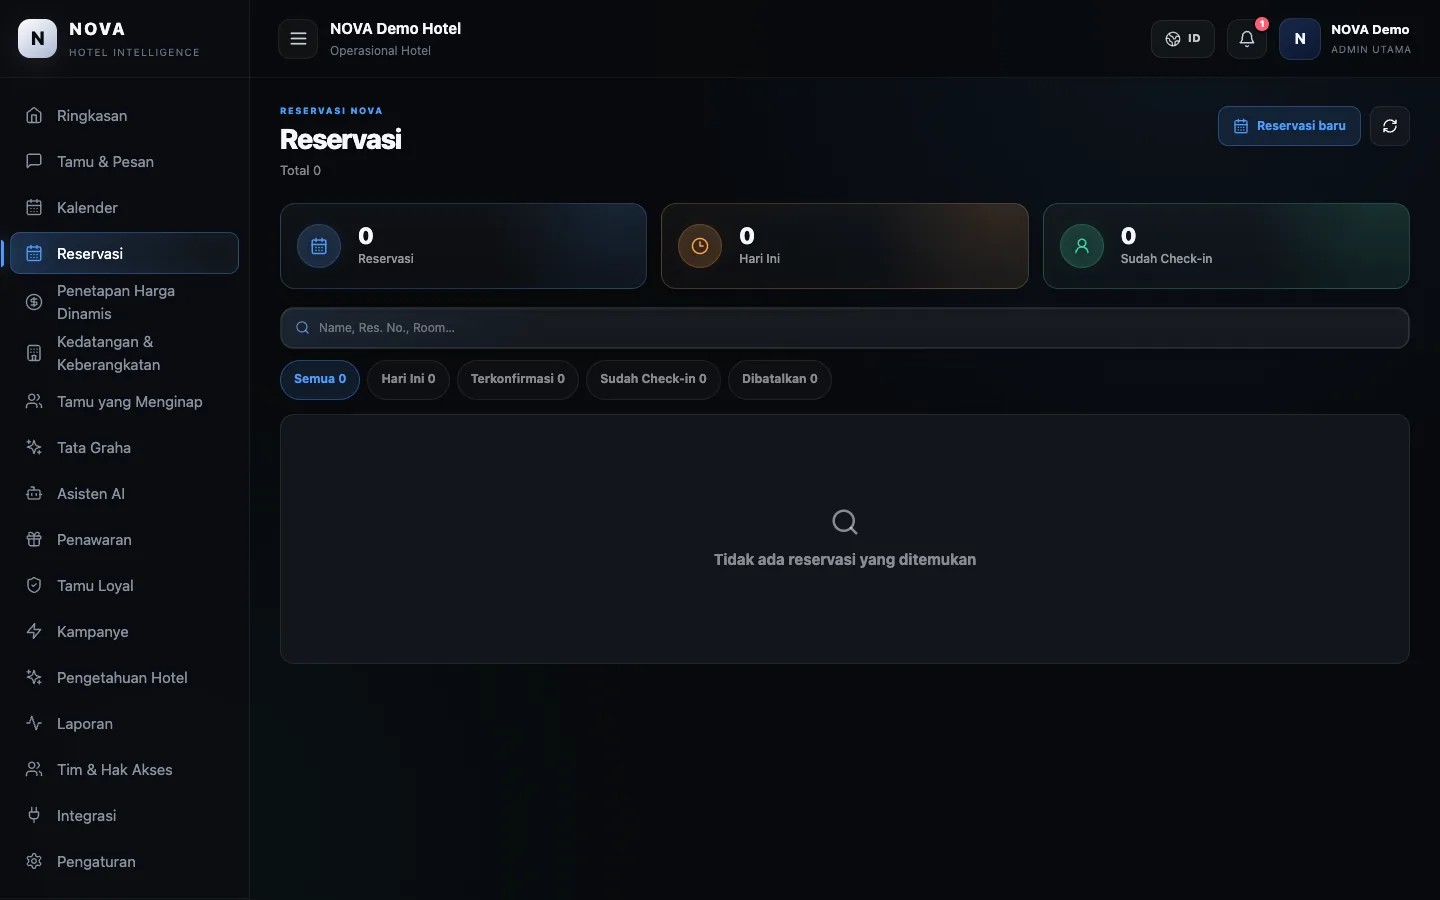Select the Semua 0 filter tab

(320, 379)
